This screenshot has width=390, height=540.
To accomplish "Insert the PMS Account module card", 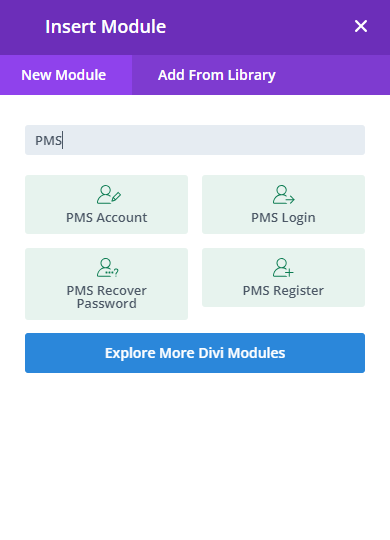I will [x=106, y=205].
